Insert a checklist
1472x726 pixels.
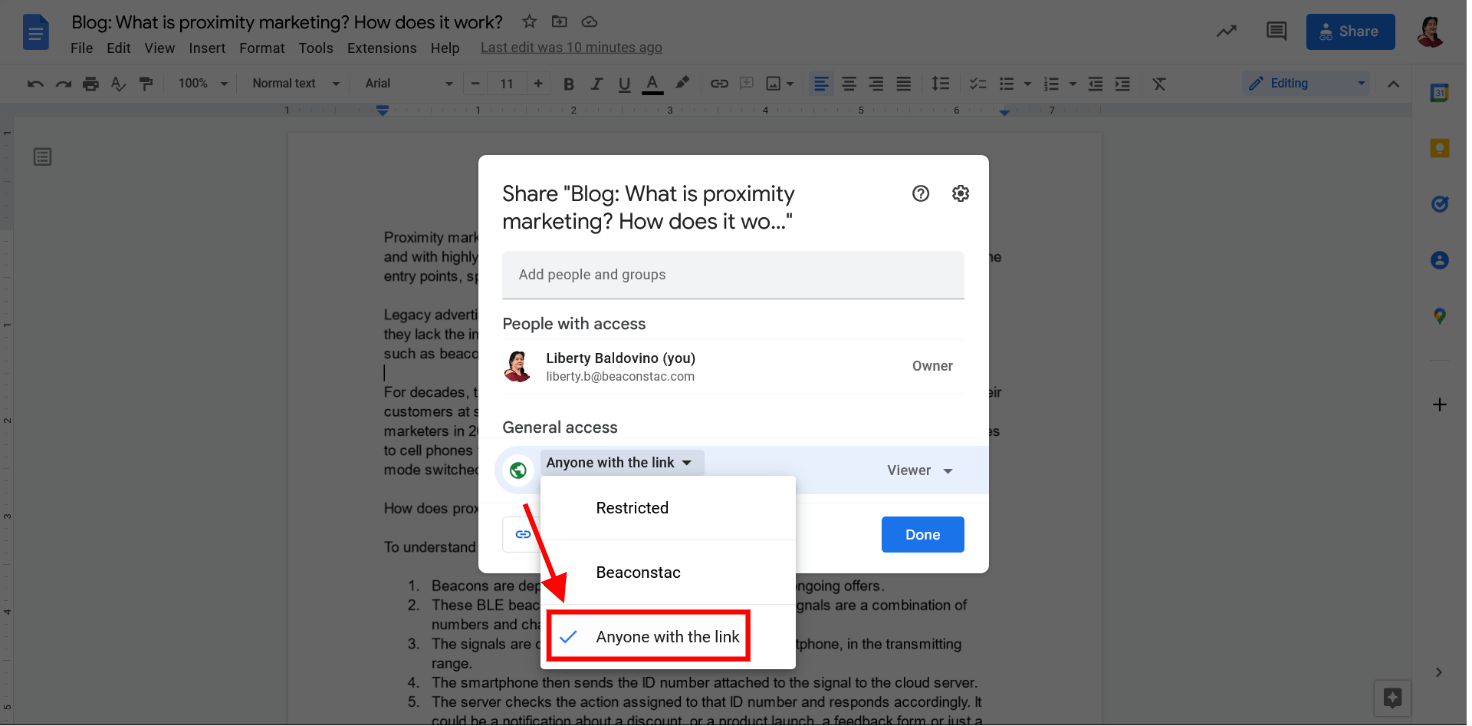978,84
